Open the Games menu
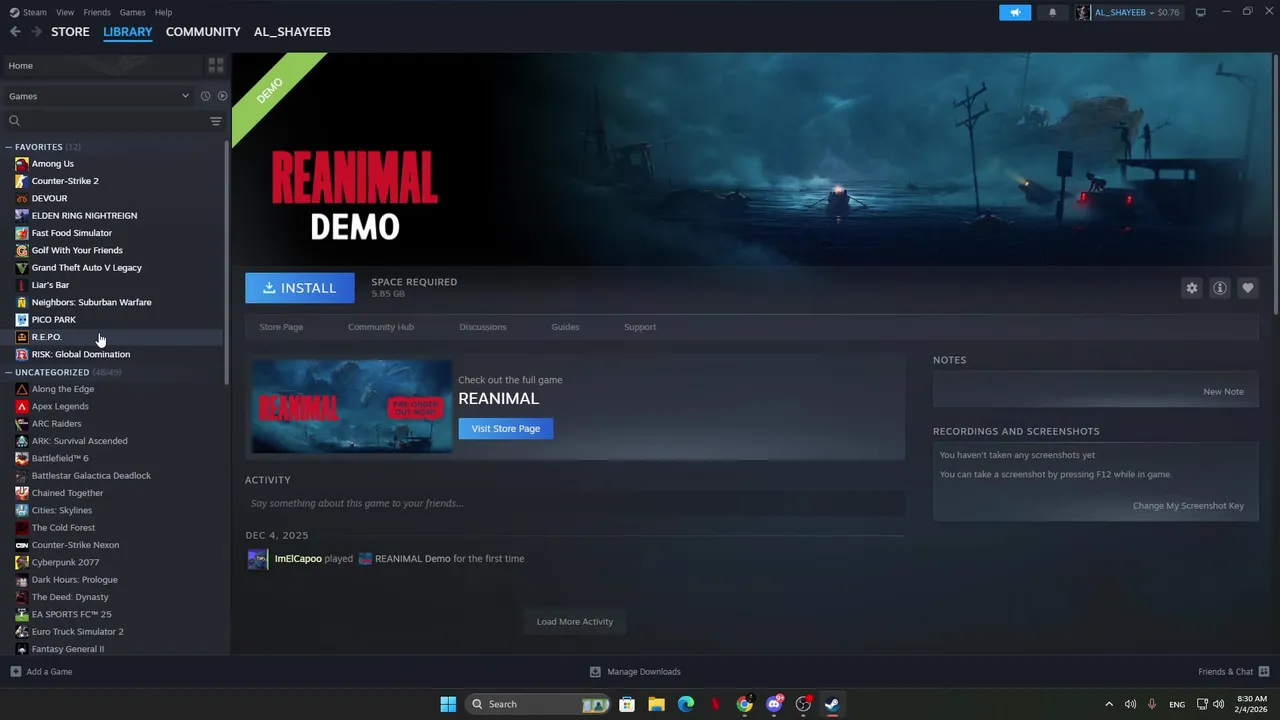This screenshot has height=720, width=1280. click(x=132, y=12)
